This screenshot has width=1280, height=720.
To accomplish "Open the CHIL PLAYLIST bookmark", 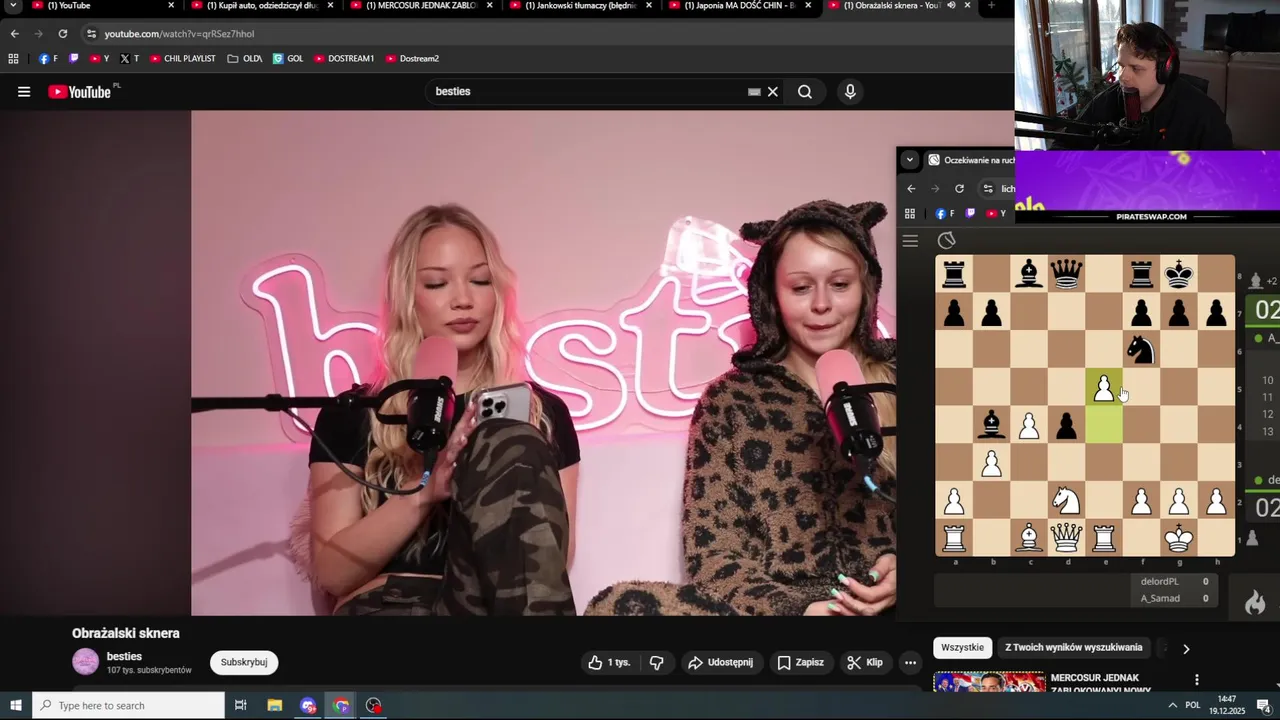I will (x=183, y=59).
